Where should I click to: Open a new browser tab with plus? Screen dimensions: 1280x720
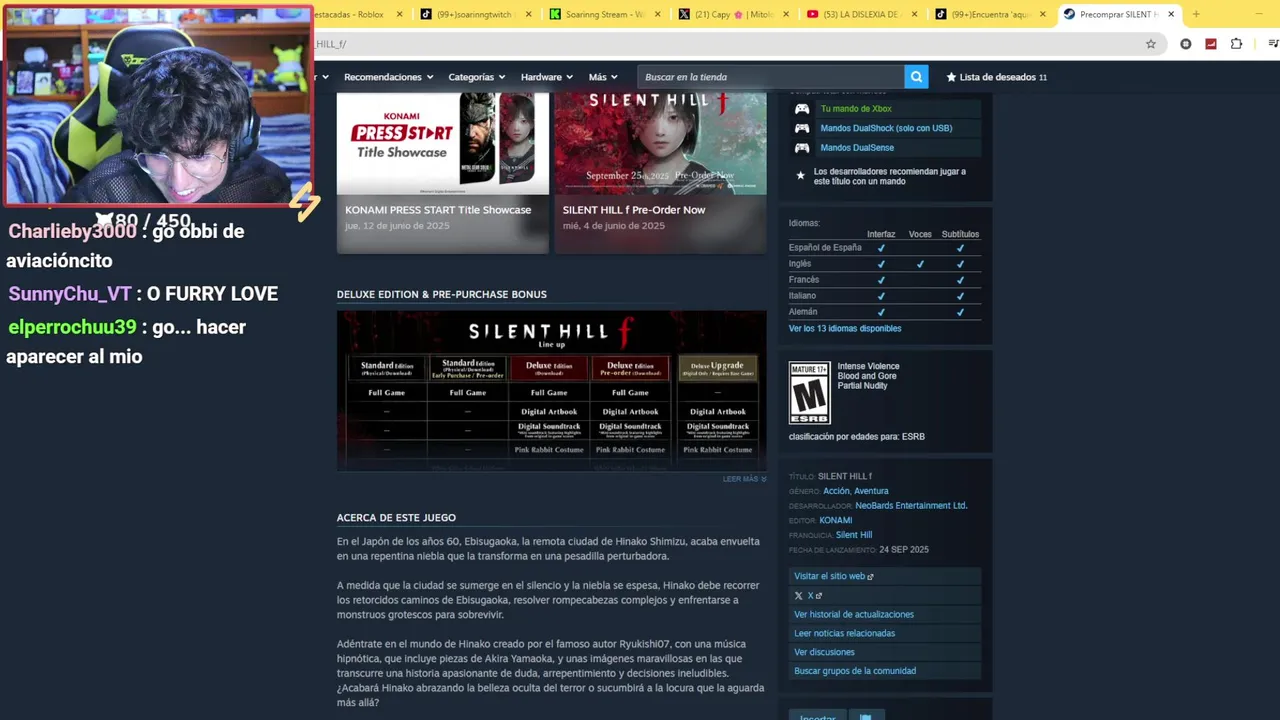pyautogui.click(x=1195, y=14)
